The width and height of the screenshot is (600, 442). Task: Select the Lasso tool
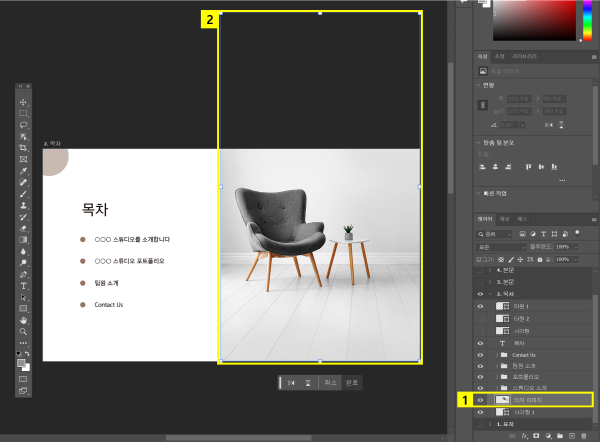(x=23, y=125)
